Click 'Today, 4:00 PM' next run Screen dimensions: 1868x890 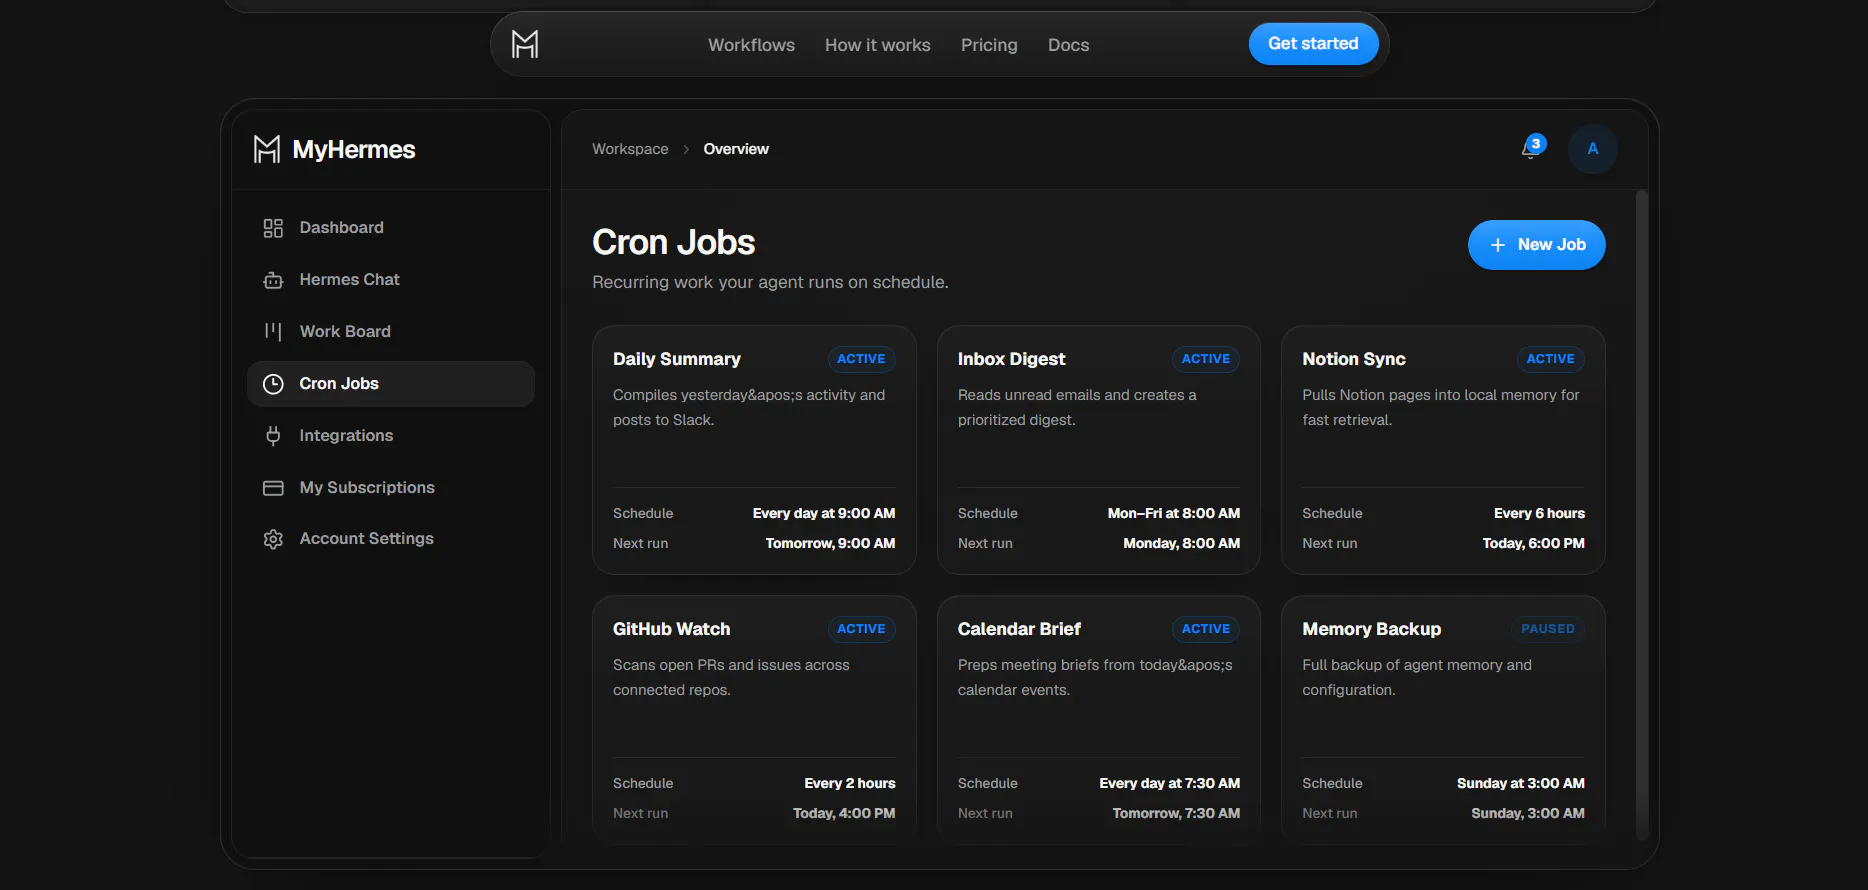pos(844,813)
